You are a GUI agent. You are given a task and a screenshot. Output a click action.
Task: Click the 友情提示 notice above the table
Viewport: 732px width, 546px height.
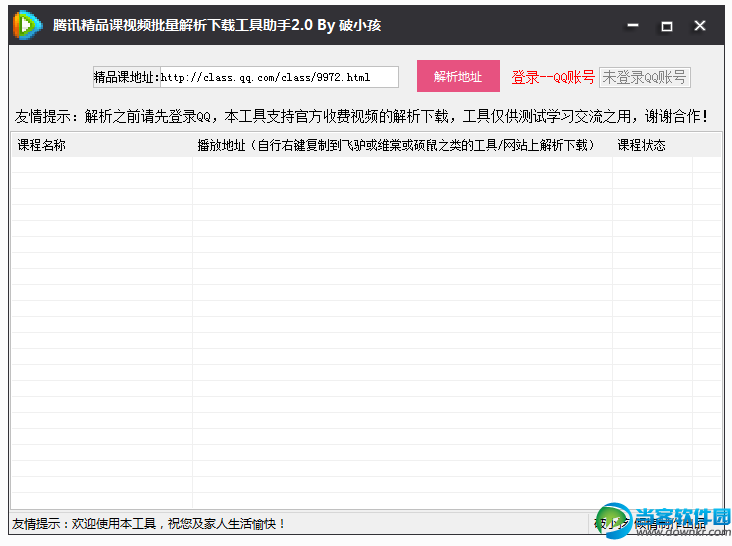click(x=361, y=116)
